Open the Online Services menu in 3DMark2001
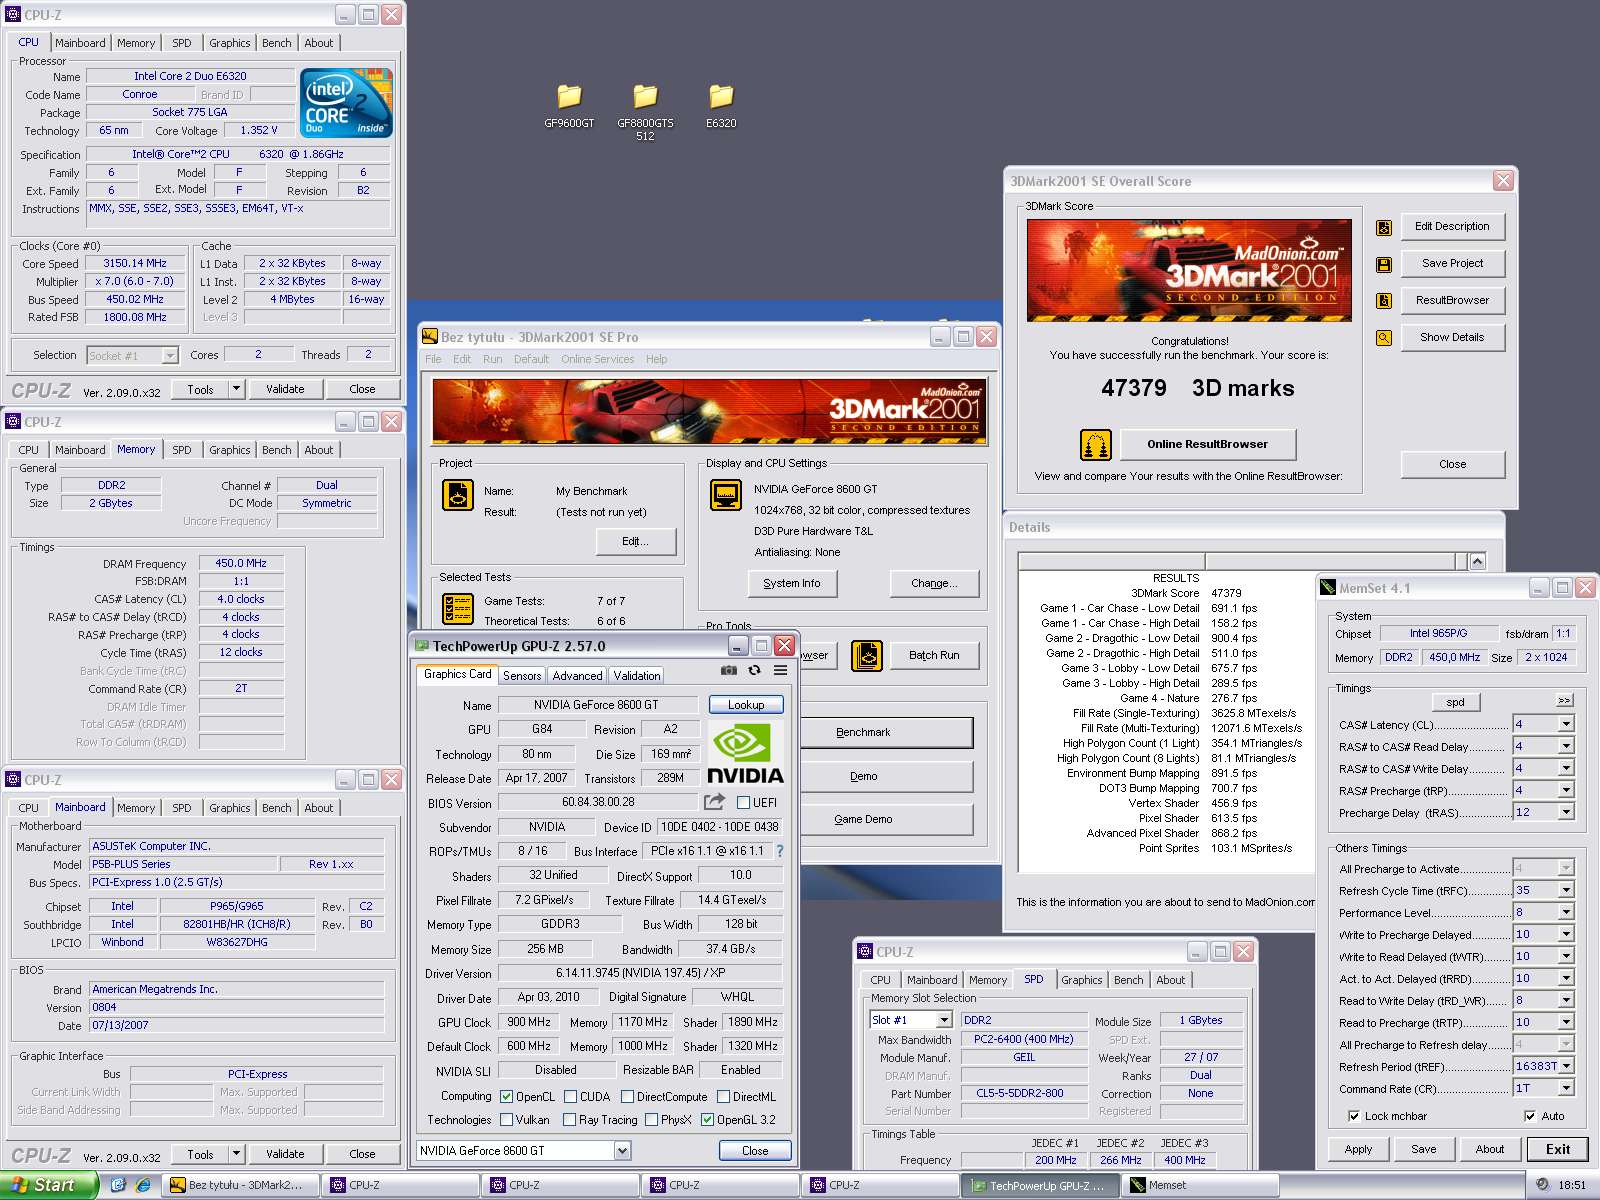1600x1200 pixels. (x=597, y=359)
